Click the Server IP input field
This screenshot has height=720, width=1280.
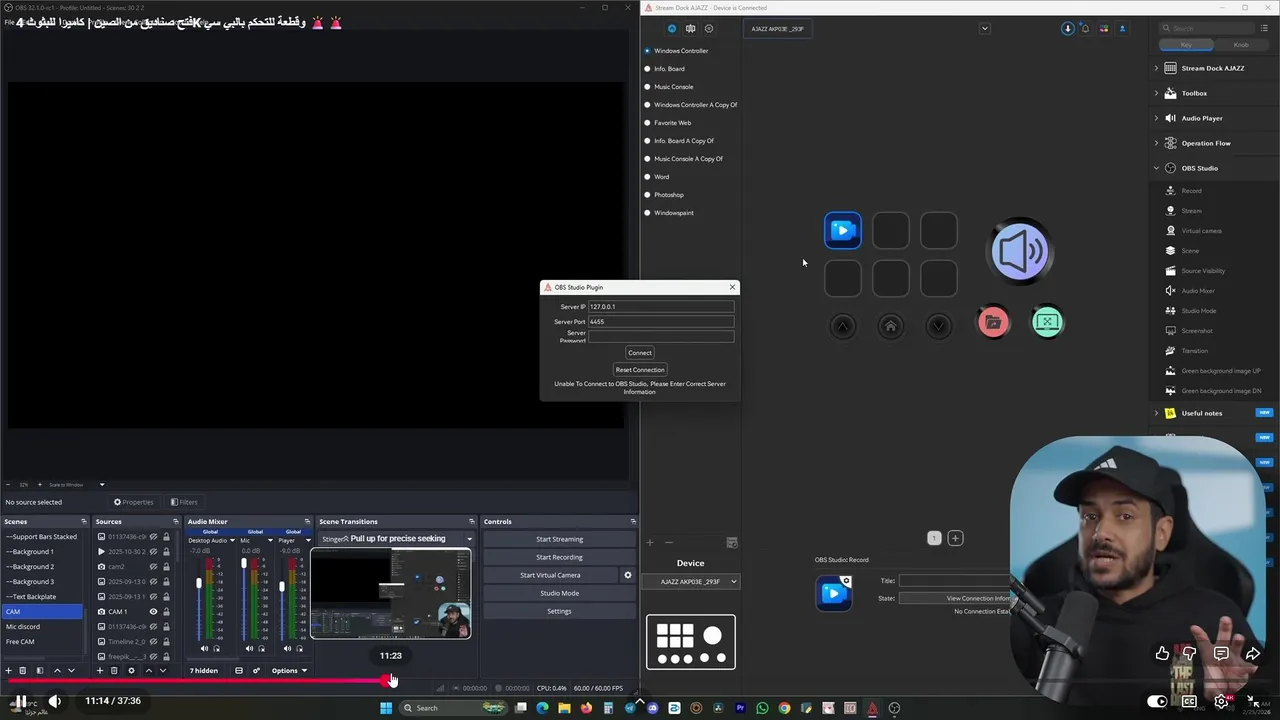[x=661, y=307]
